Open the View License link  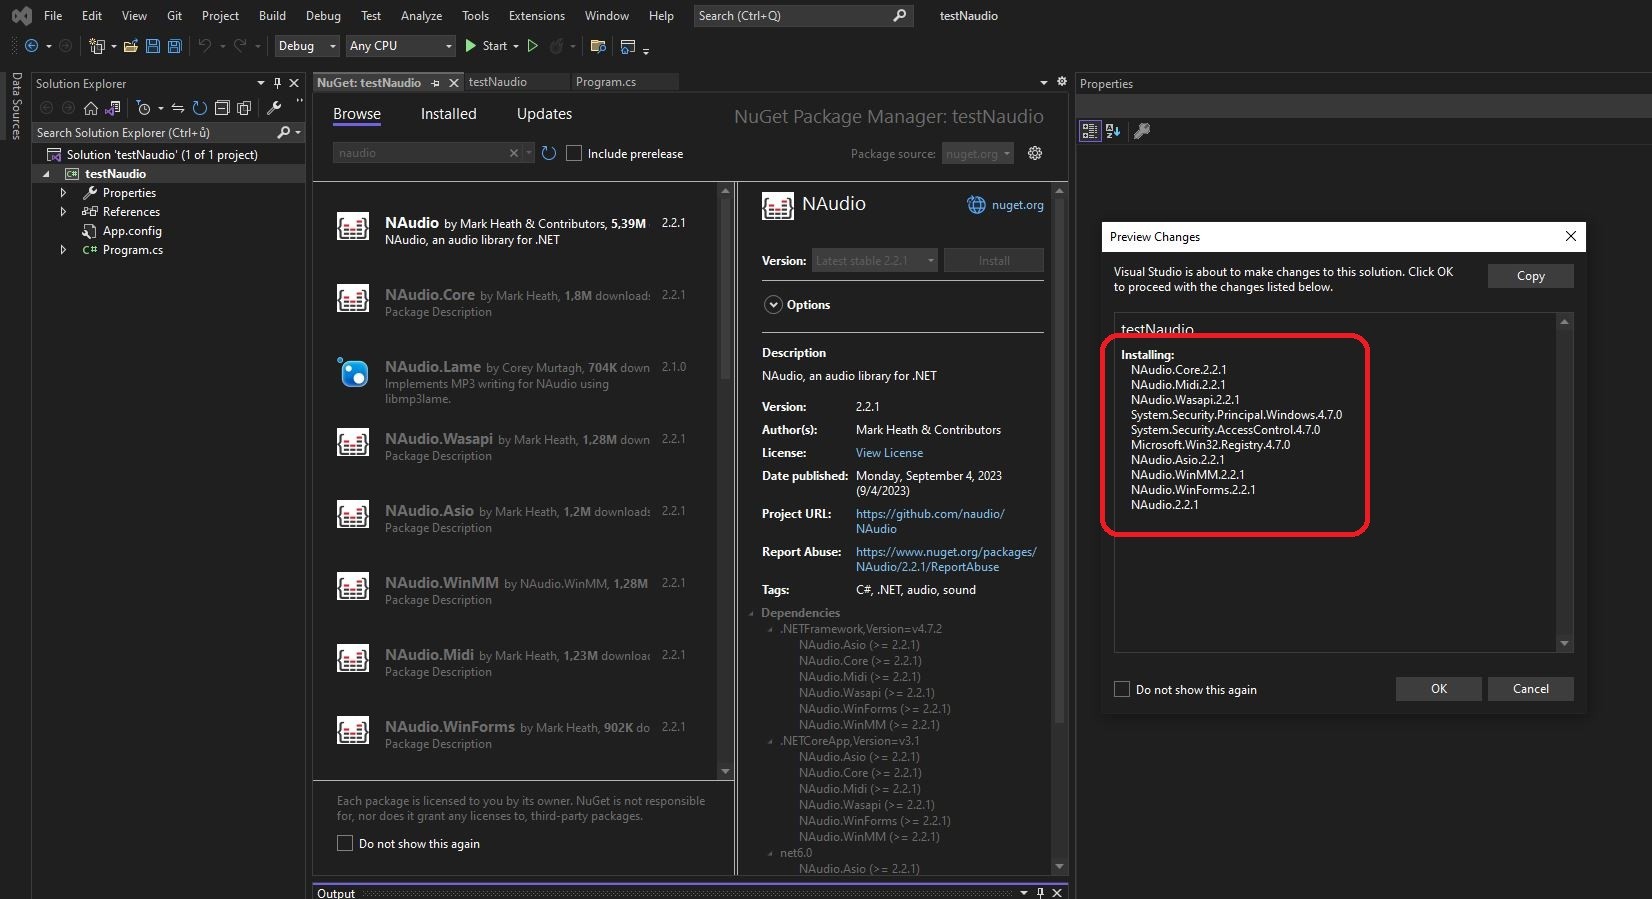coord(889,453)
